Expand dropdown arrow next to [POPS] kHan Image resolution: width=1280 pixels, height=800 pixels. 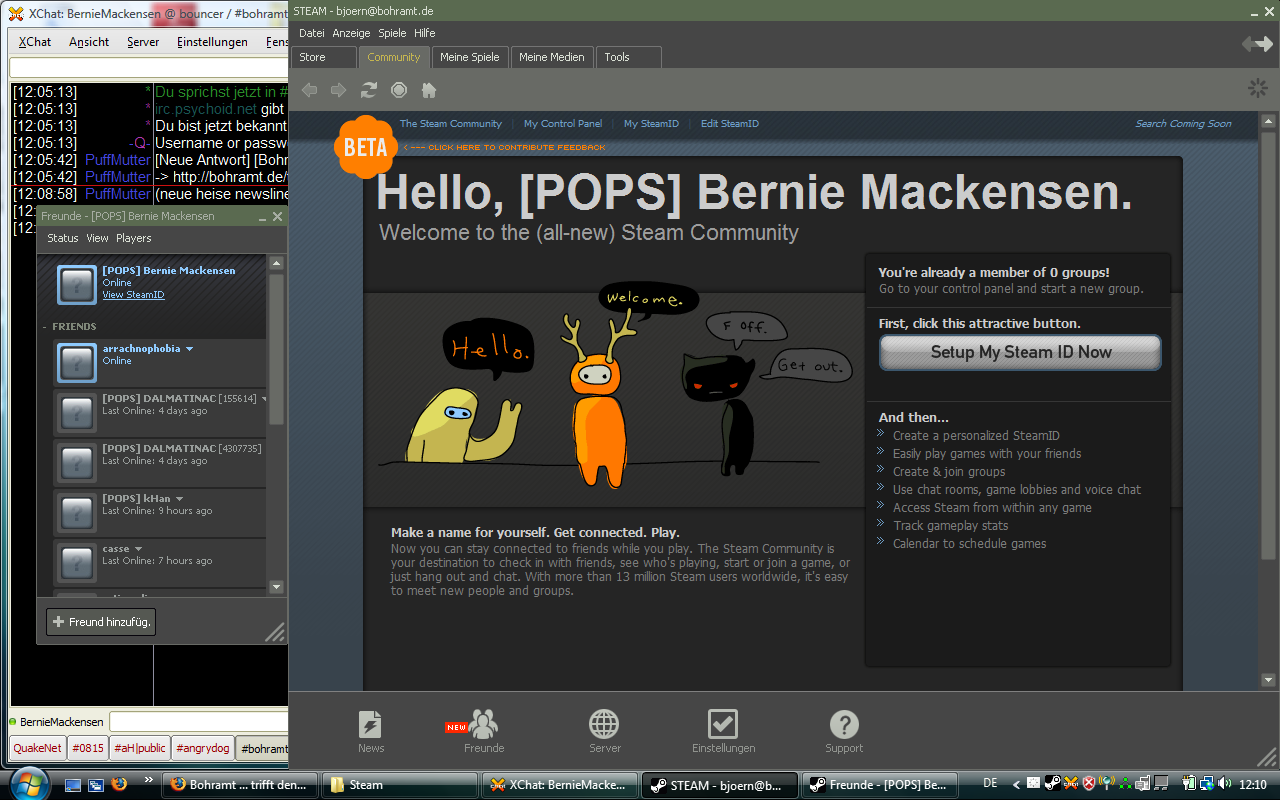click(x=180, y=499)
